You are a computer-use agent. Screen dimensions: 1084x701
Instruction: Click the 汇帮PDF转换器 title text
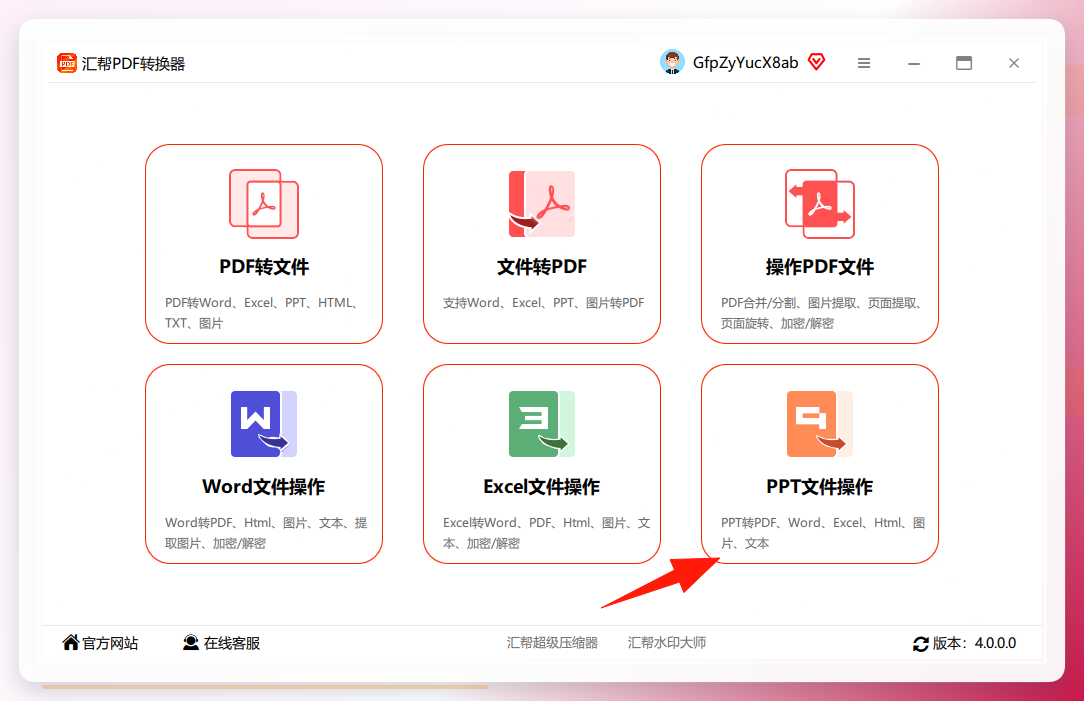[133, 64]
